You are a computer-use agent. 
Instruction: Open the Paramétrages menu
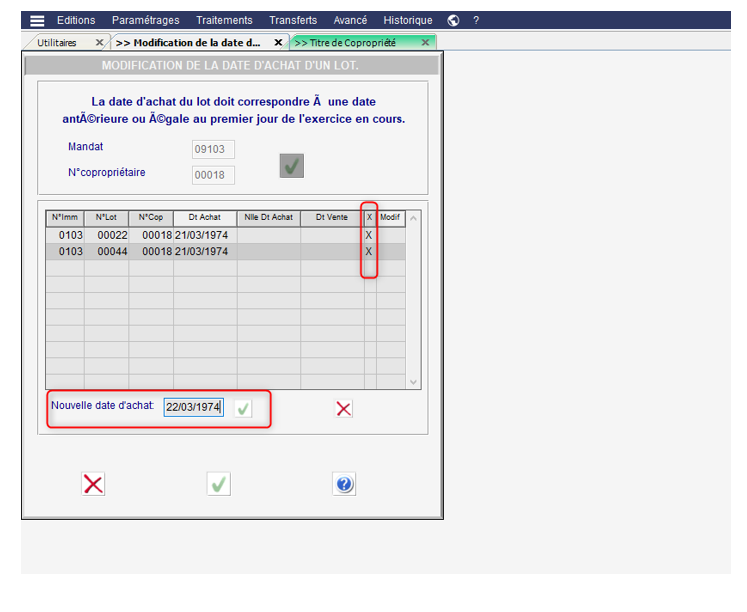(146, 20)
